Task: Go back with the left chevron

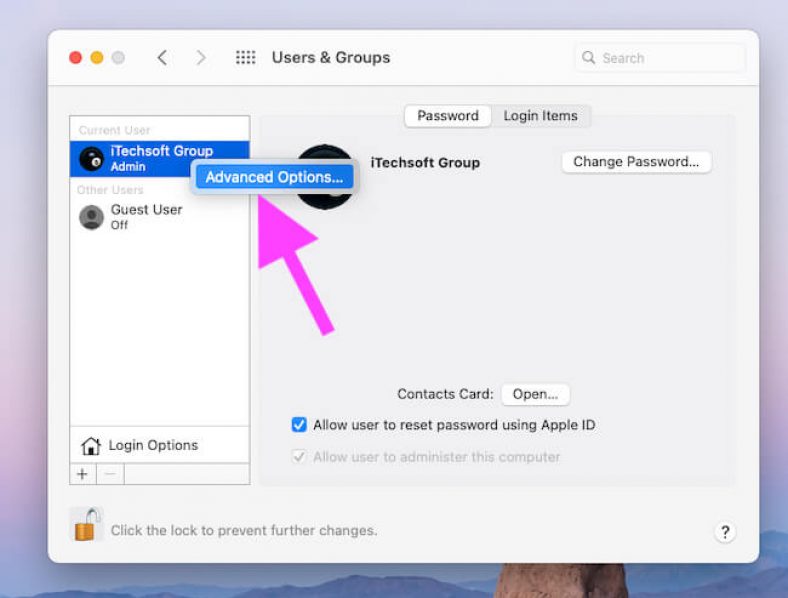Action: (x=162, y=58)
